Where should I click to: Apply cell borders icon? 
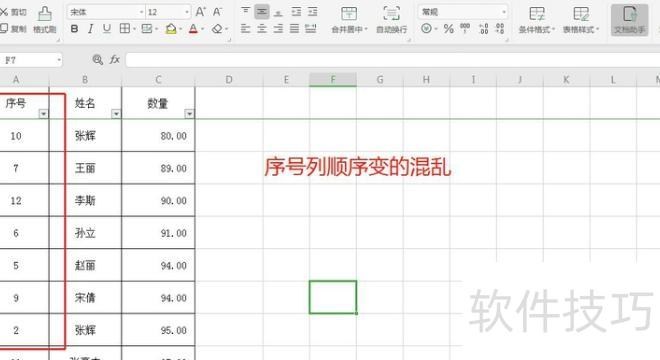[x=125, y=29]
